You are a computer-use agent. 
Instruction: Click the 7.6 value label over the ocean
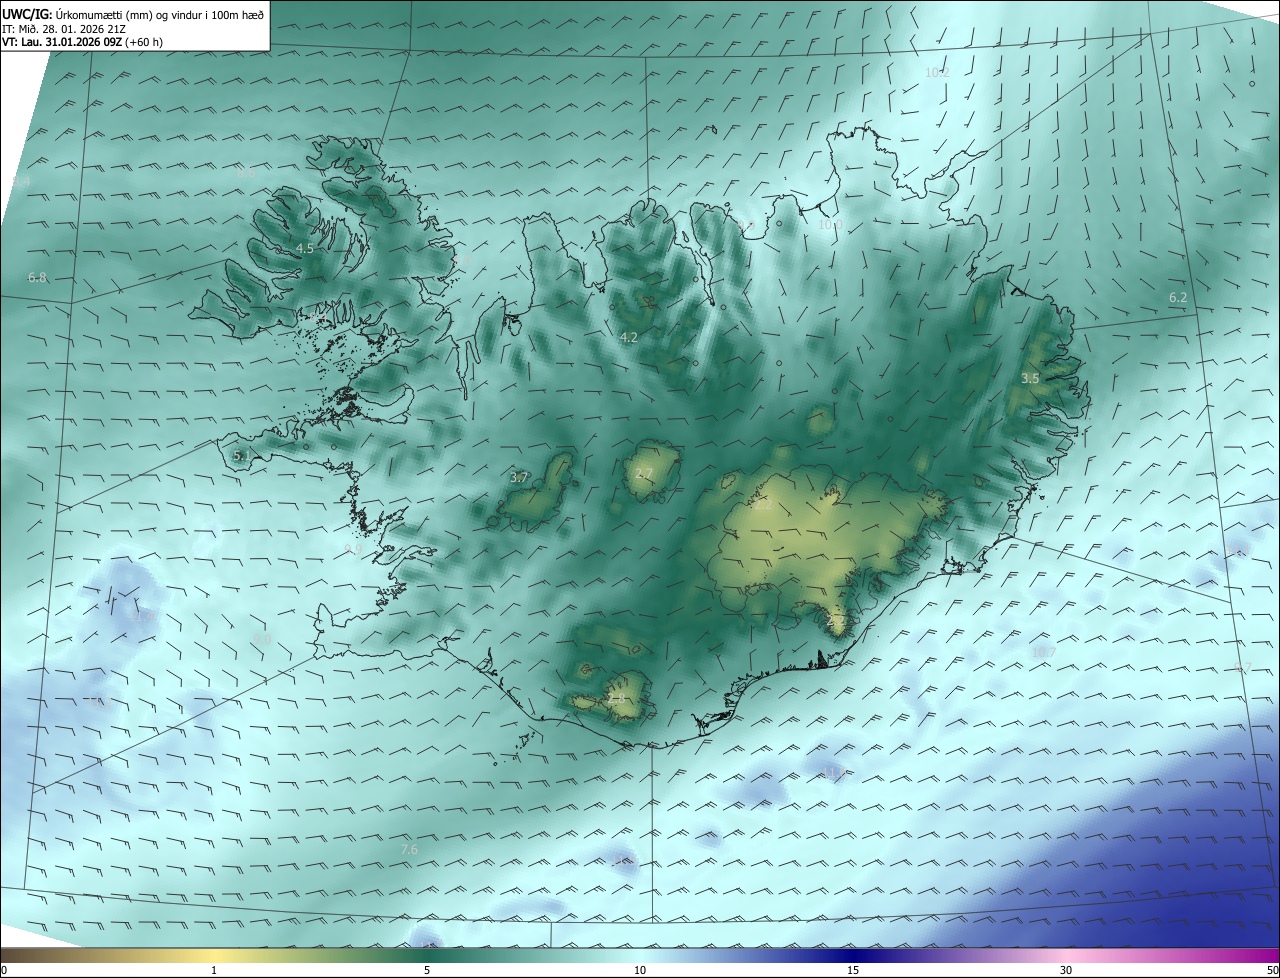coord(409,849)
